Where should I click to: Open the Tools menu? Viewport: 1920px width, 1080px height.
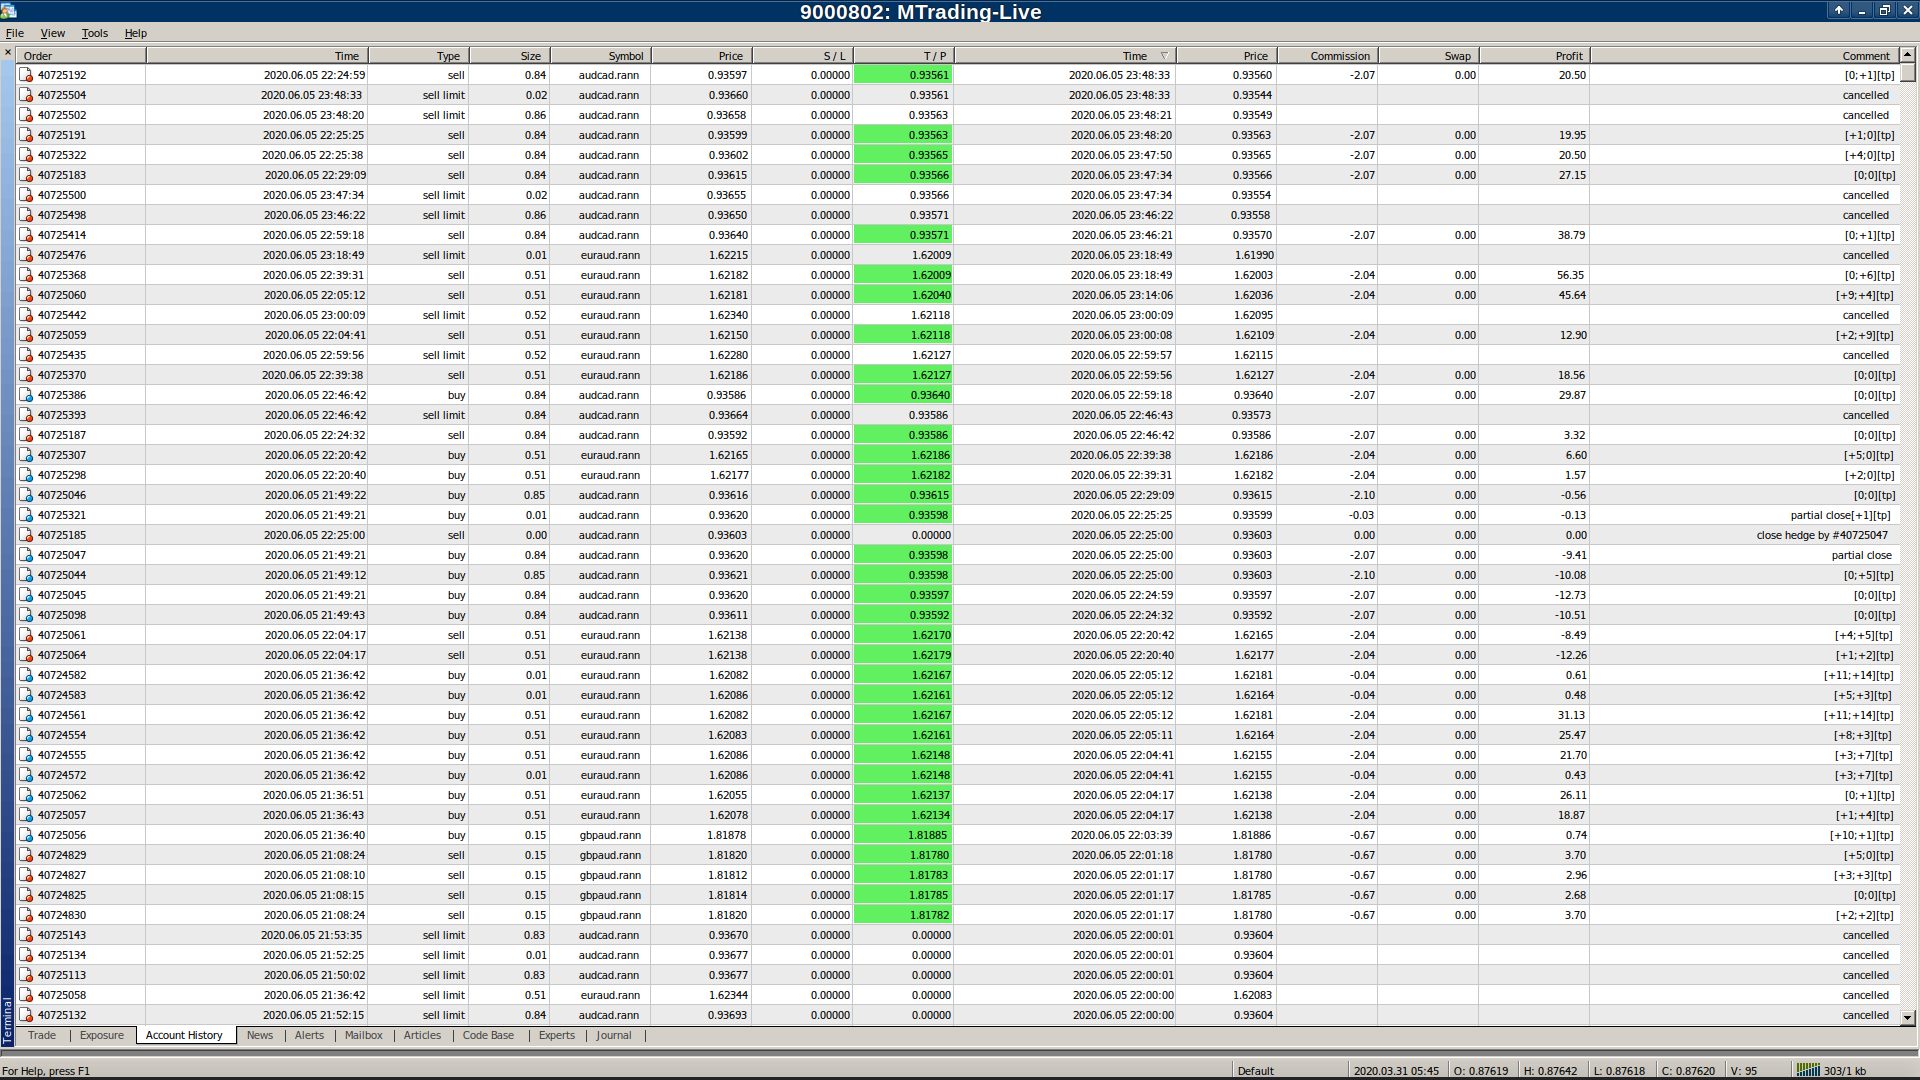click(x=95, y=33)
